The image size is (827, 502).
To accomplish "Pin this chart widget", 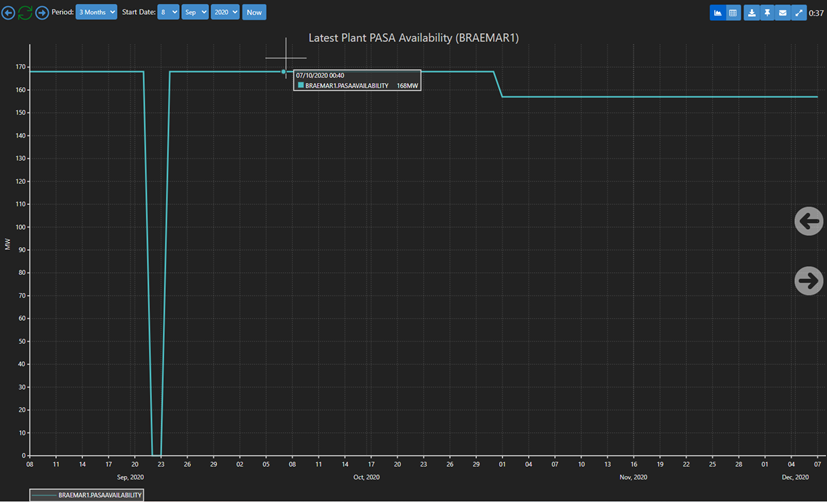I will 767,12.
